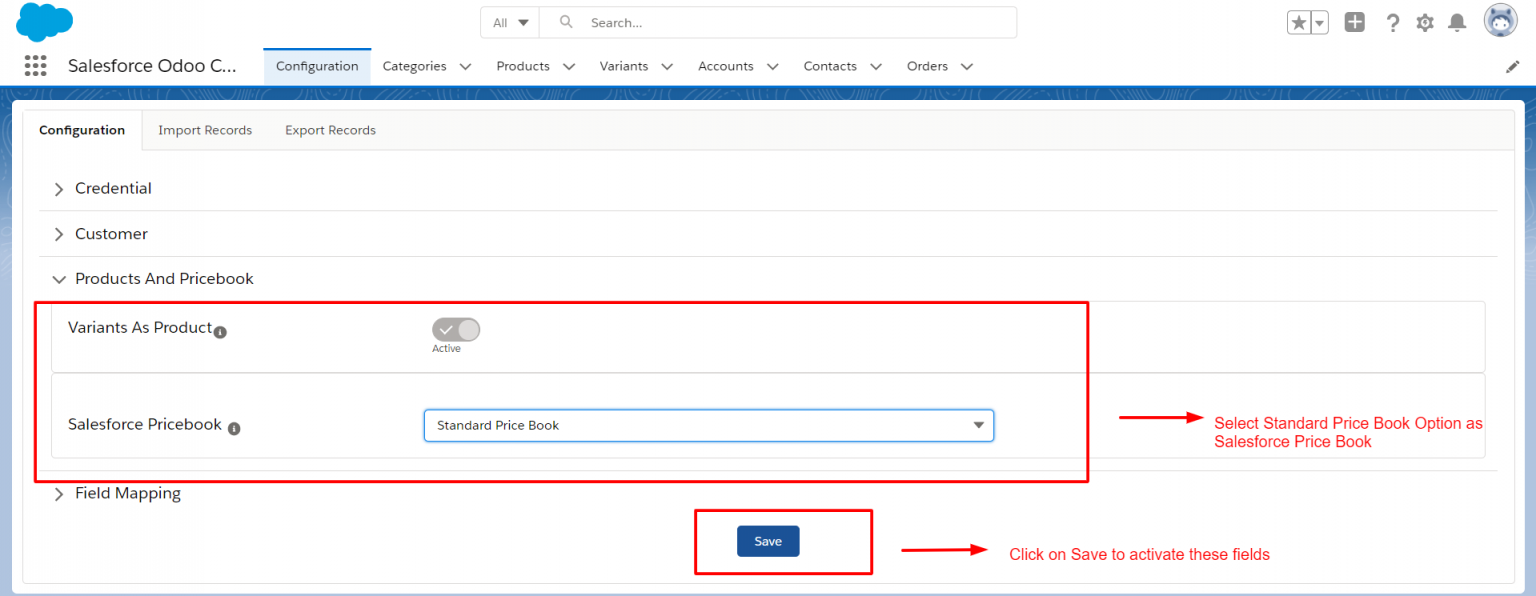Image resolution: width=1536 pixels, height=596 pixels.
Task: Click inside the global Search field
Action: click(x=700, y=21)
